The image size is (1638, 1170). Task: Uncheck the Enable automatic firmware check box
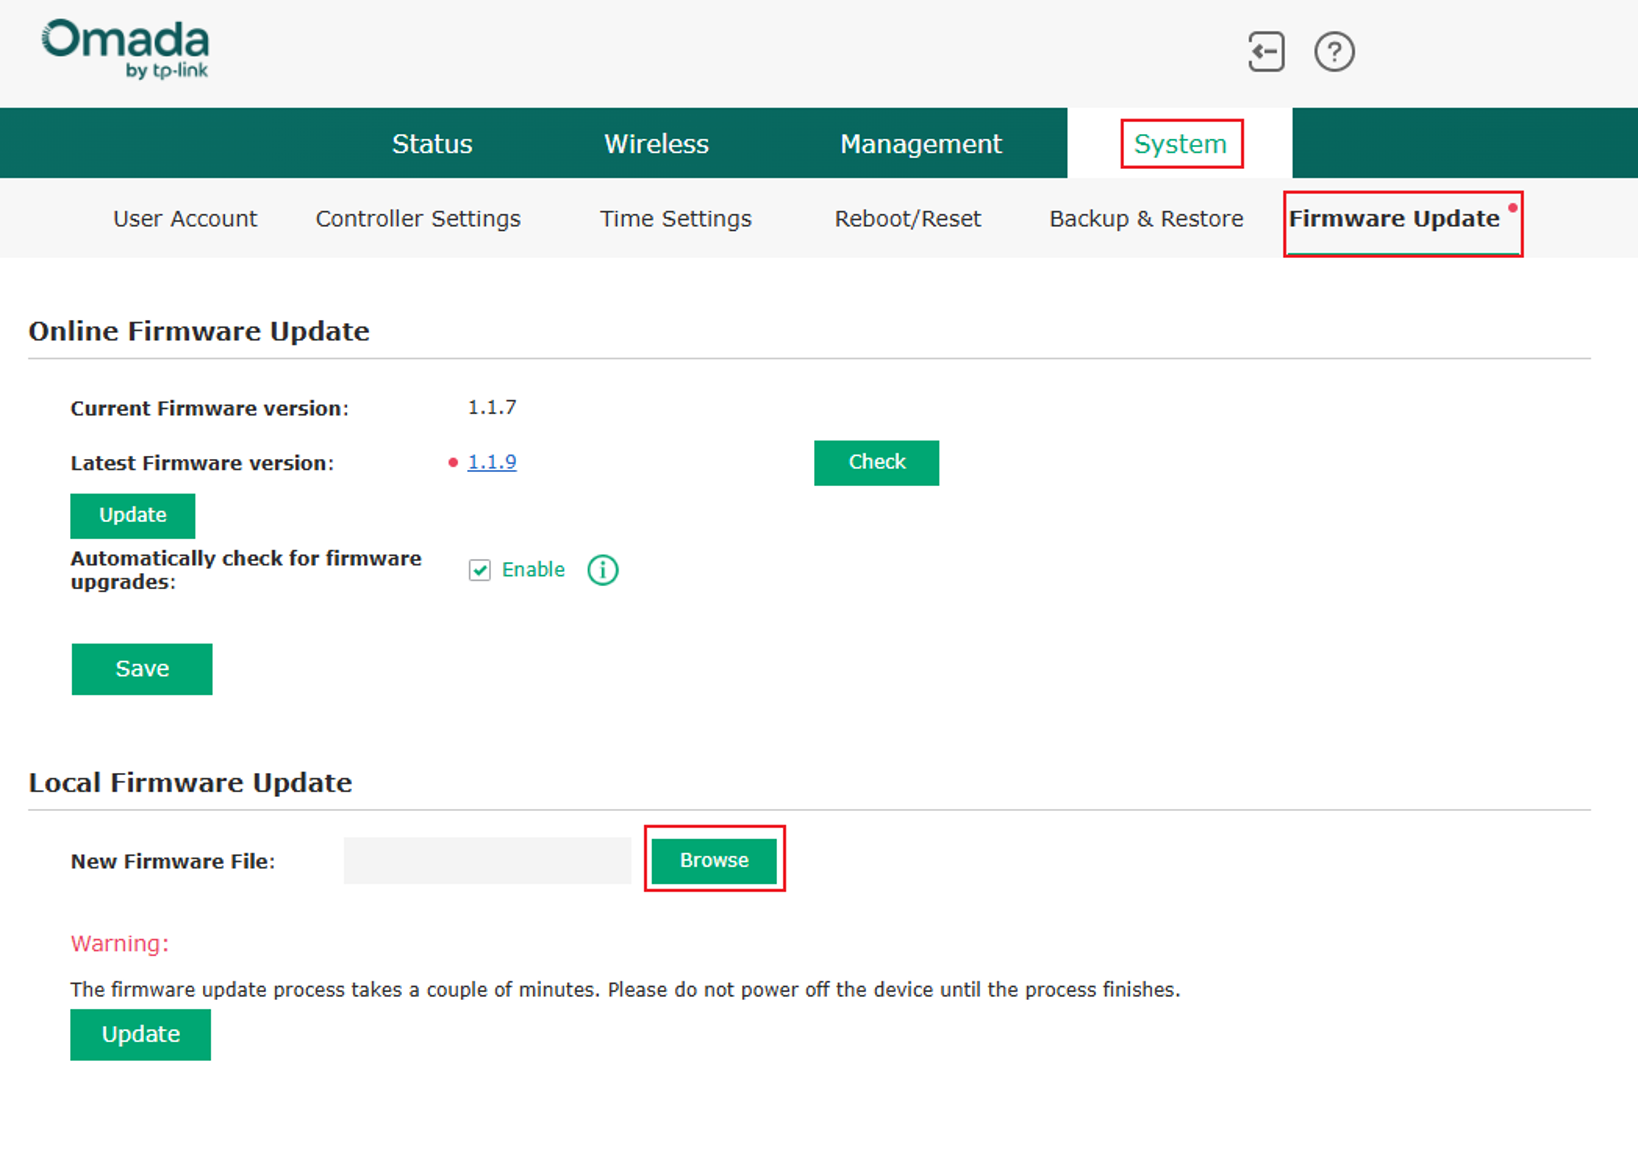(480, 570)
